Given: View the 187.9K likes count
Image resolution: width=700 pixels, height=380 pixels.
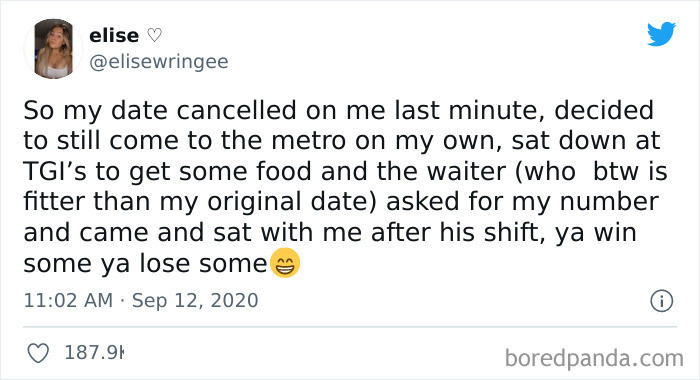Looking at the screenshot, I should pos(94,353).
